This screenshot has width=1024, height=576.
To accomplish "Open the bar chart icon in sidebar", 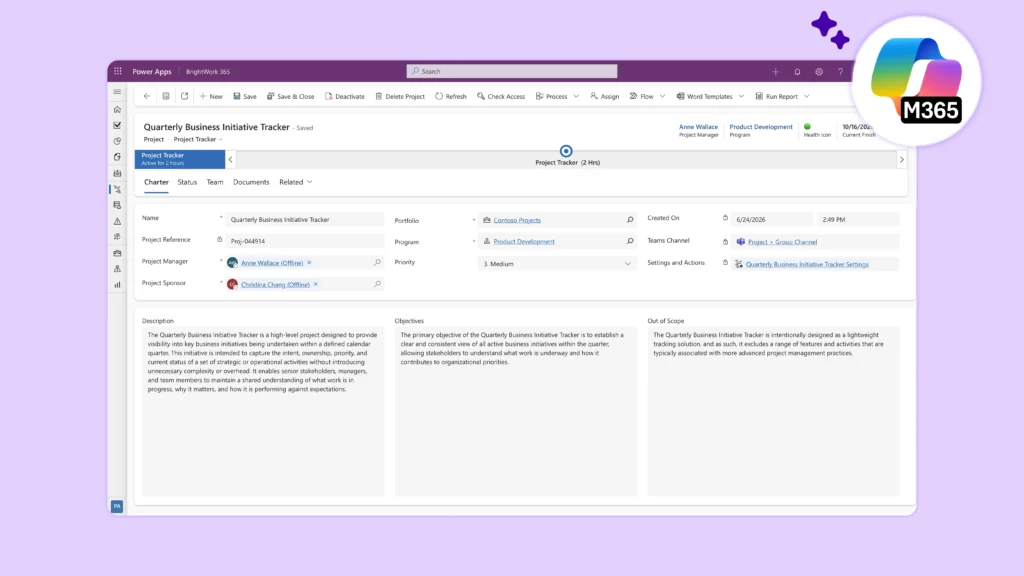I will click(118, 285).
